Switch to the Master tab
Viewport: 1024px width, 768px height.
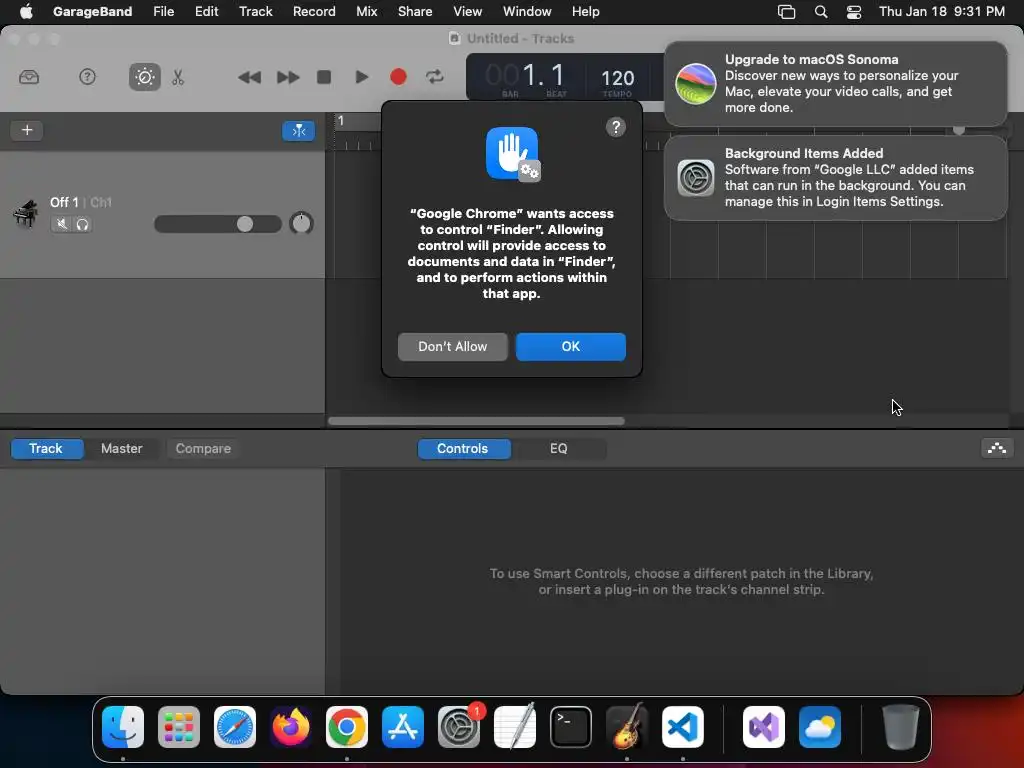coord(121,449)
